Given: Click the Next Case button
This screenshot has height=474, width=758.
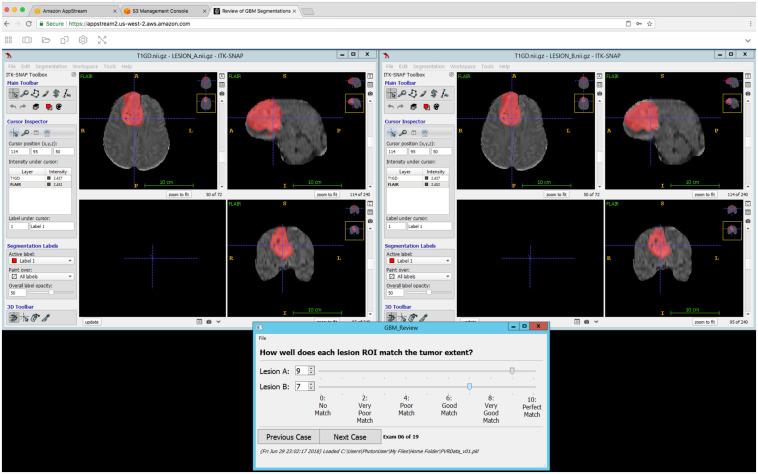Looking at the screenshot, I should 350,436.
